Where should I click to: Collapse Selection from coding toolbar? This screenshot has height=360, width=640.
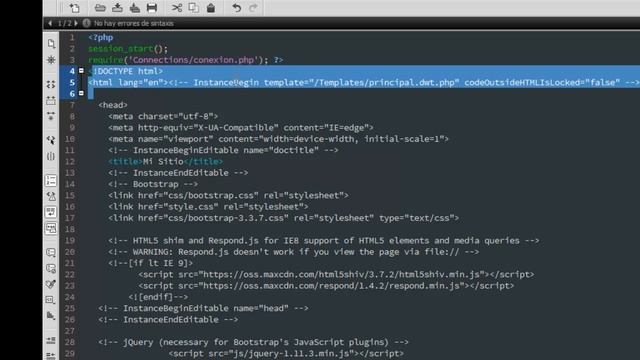pyautogui.click(x=51, y=100)
